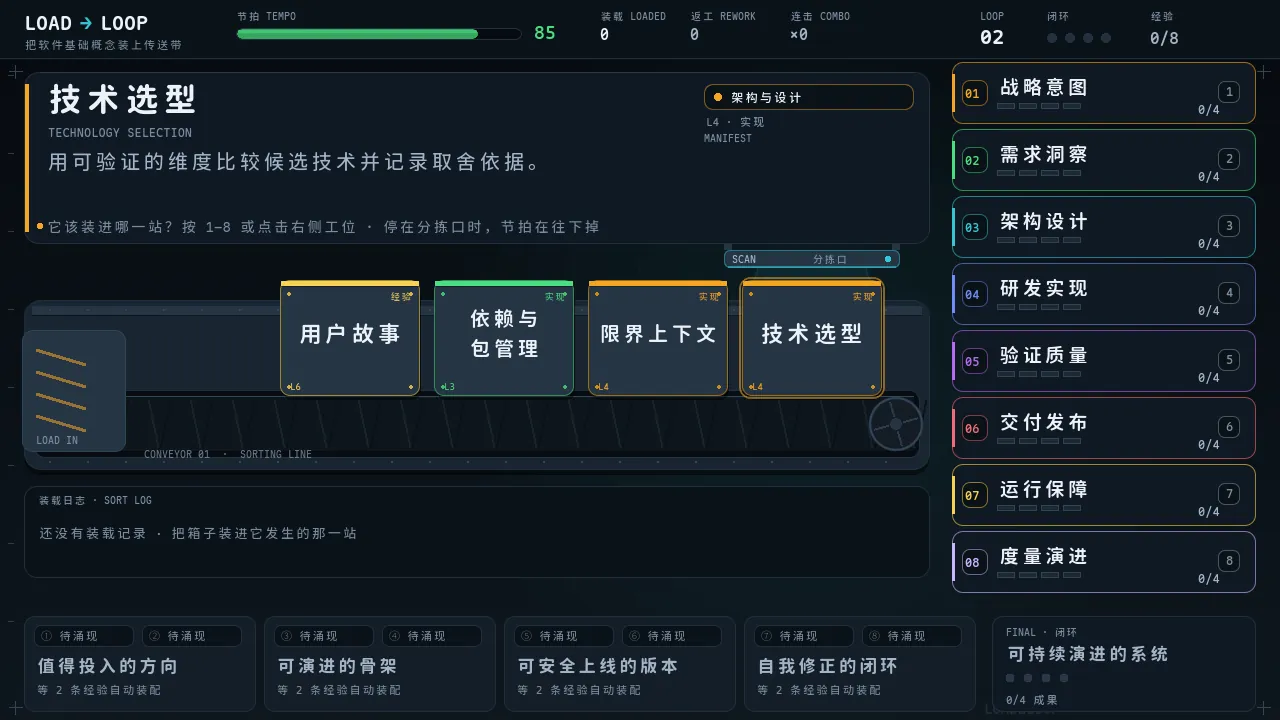Open the 可安全上线的版本 outcome card
This screenshot has height=720, width=1280.
point(620,664)
